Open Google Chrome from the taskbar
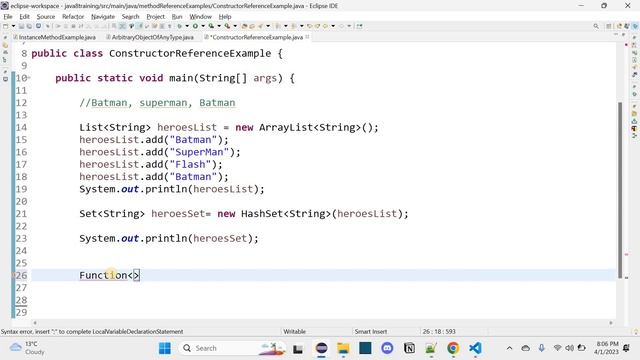This screenshot has width=640, height=360. pos(453,348)
